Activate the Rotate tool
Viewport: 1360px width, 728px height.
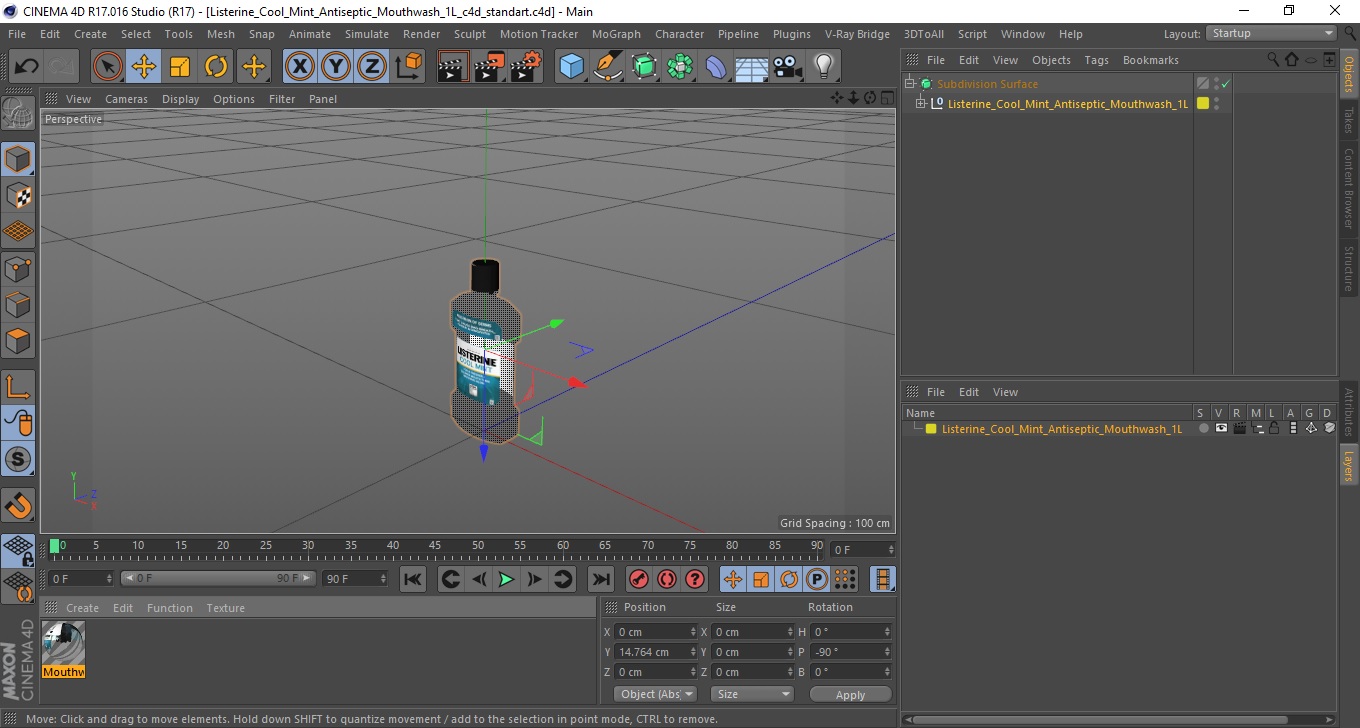[x=216, y=67]
